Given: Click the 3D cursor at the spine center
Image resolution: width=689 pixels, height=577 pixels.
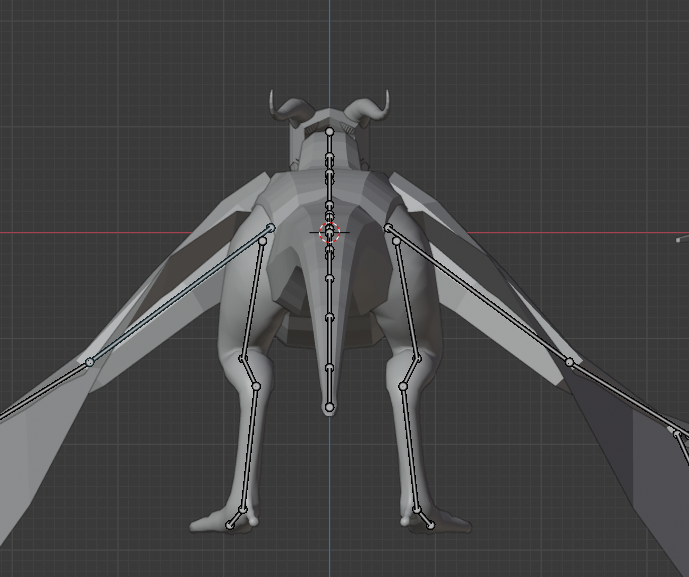Looking at the screenshot, I should click(x=330, y=232).
